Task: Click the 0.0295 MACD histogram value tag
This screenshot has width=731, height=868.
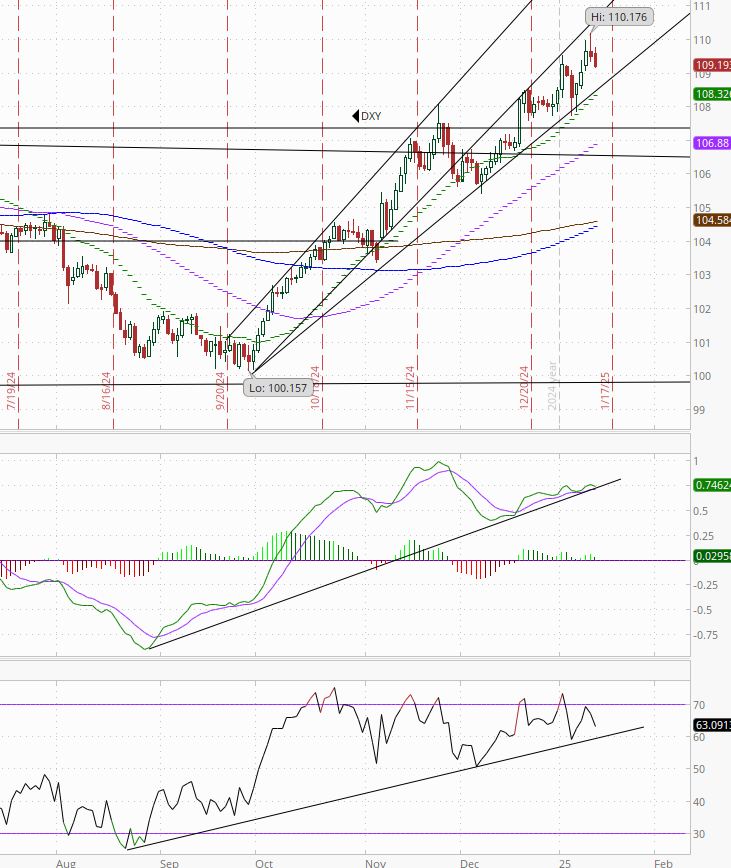Action: coord(712,555)
